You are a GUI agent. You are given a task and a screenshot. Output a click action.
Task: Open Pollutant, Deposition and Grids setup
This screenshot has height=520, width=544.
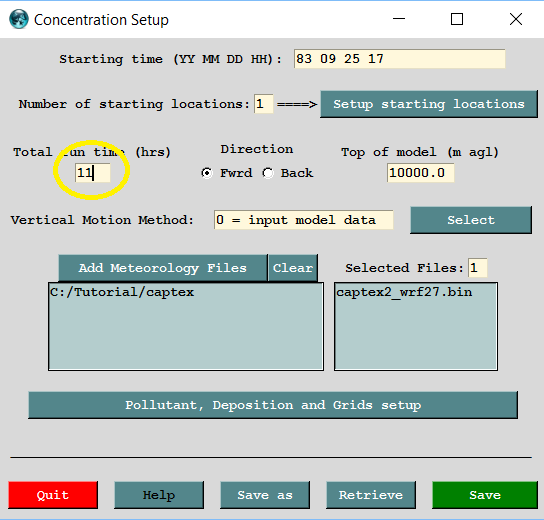pos(273,405)
